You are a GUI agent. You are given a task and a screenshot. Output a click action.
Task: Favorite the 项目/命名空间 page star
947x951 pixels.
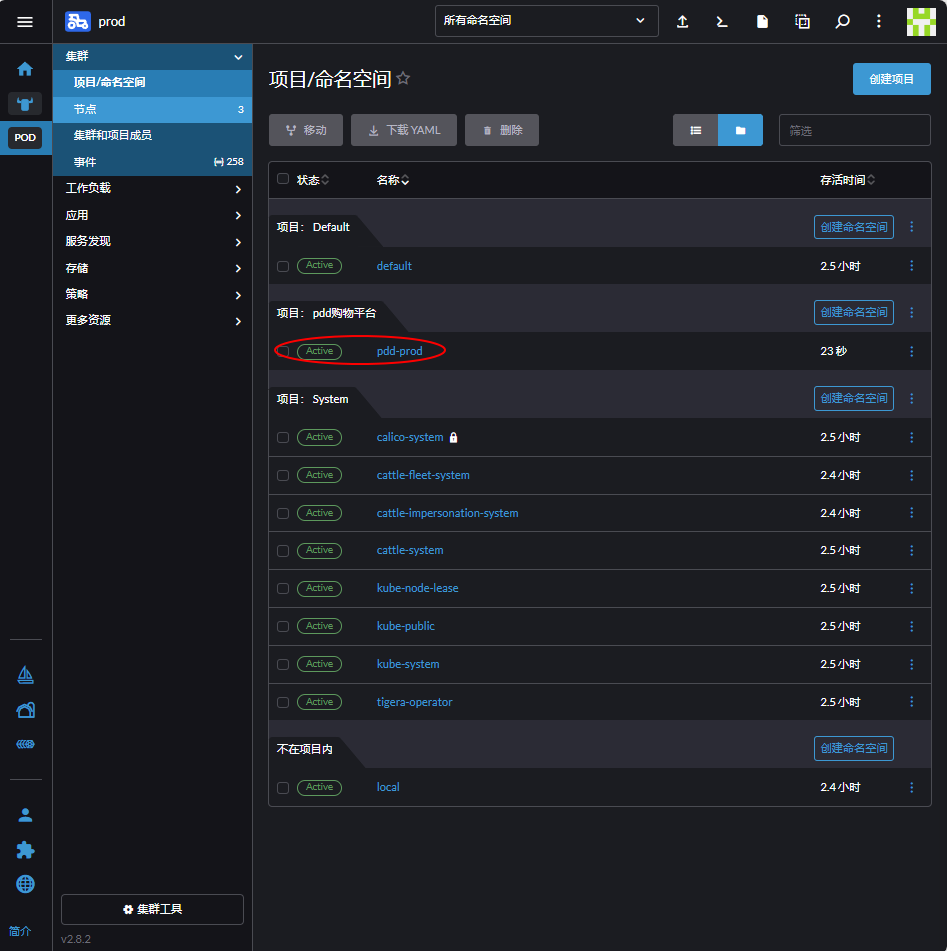point(403,79)
